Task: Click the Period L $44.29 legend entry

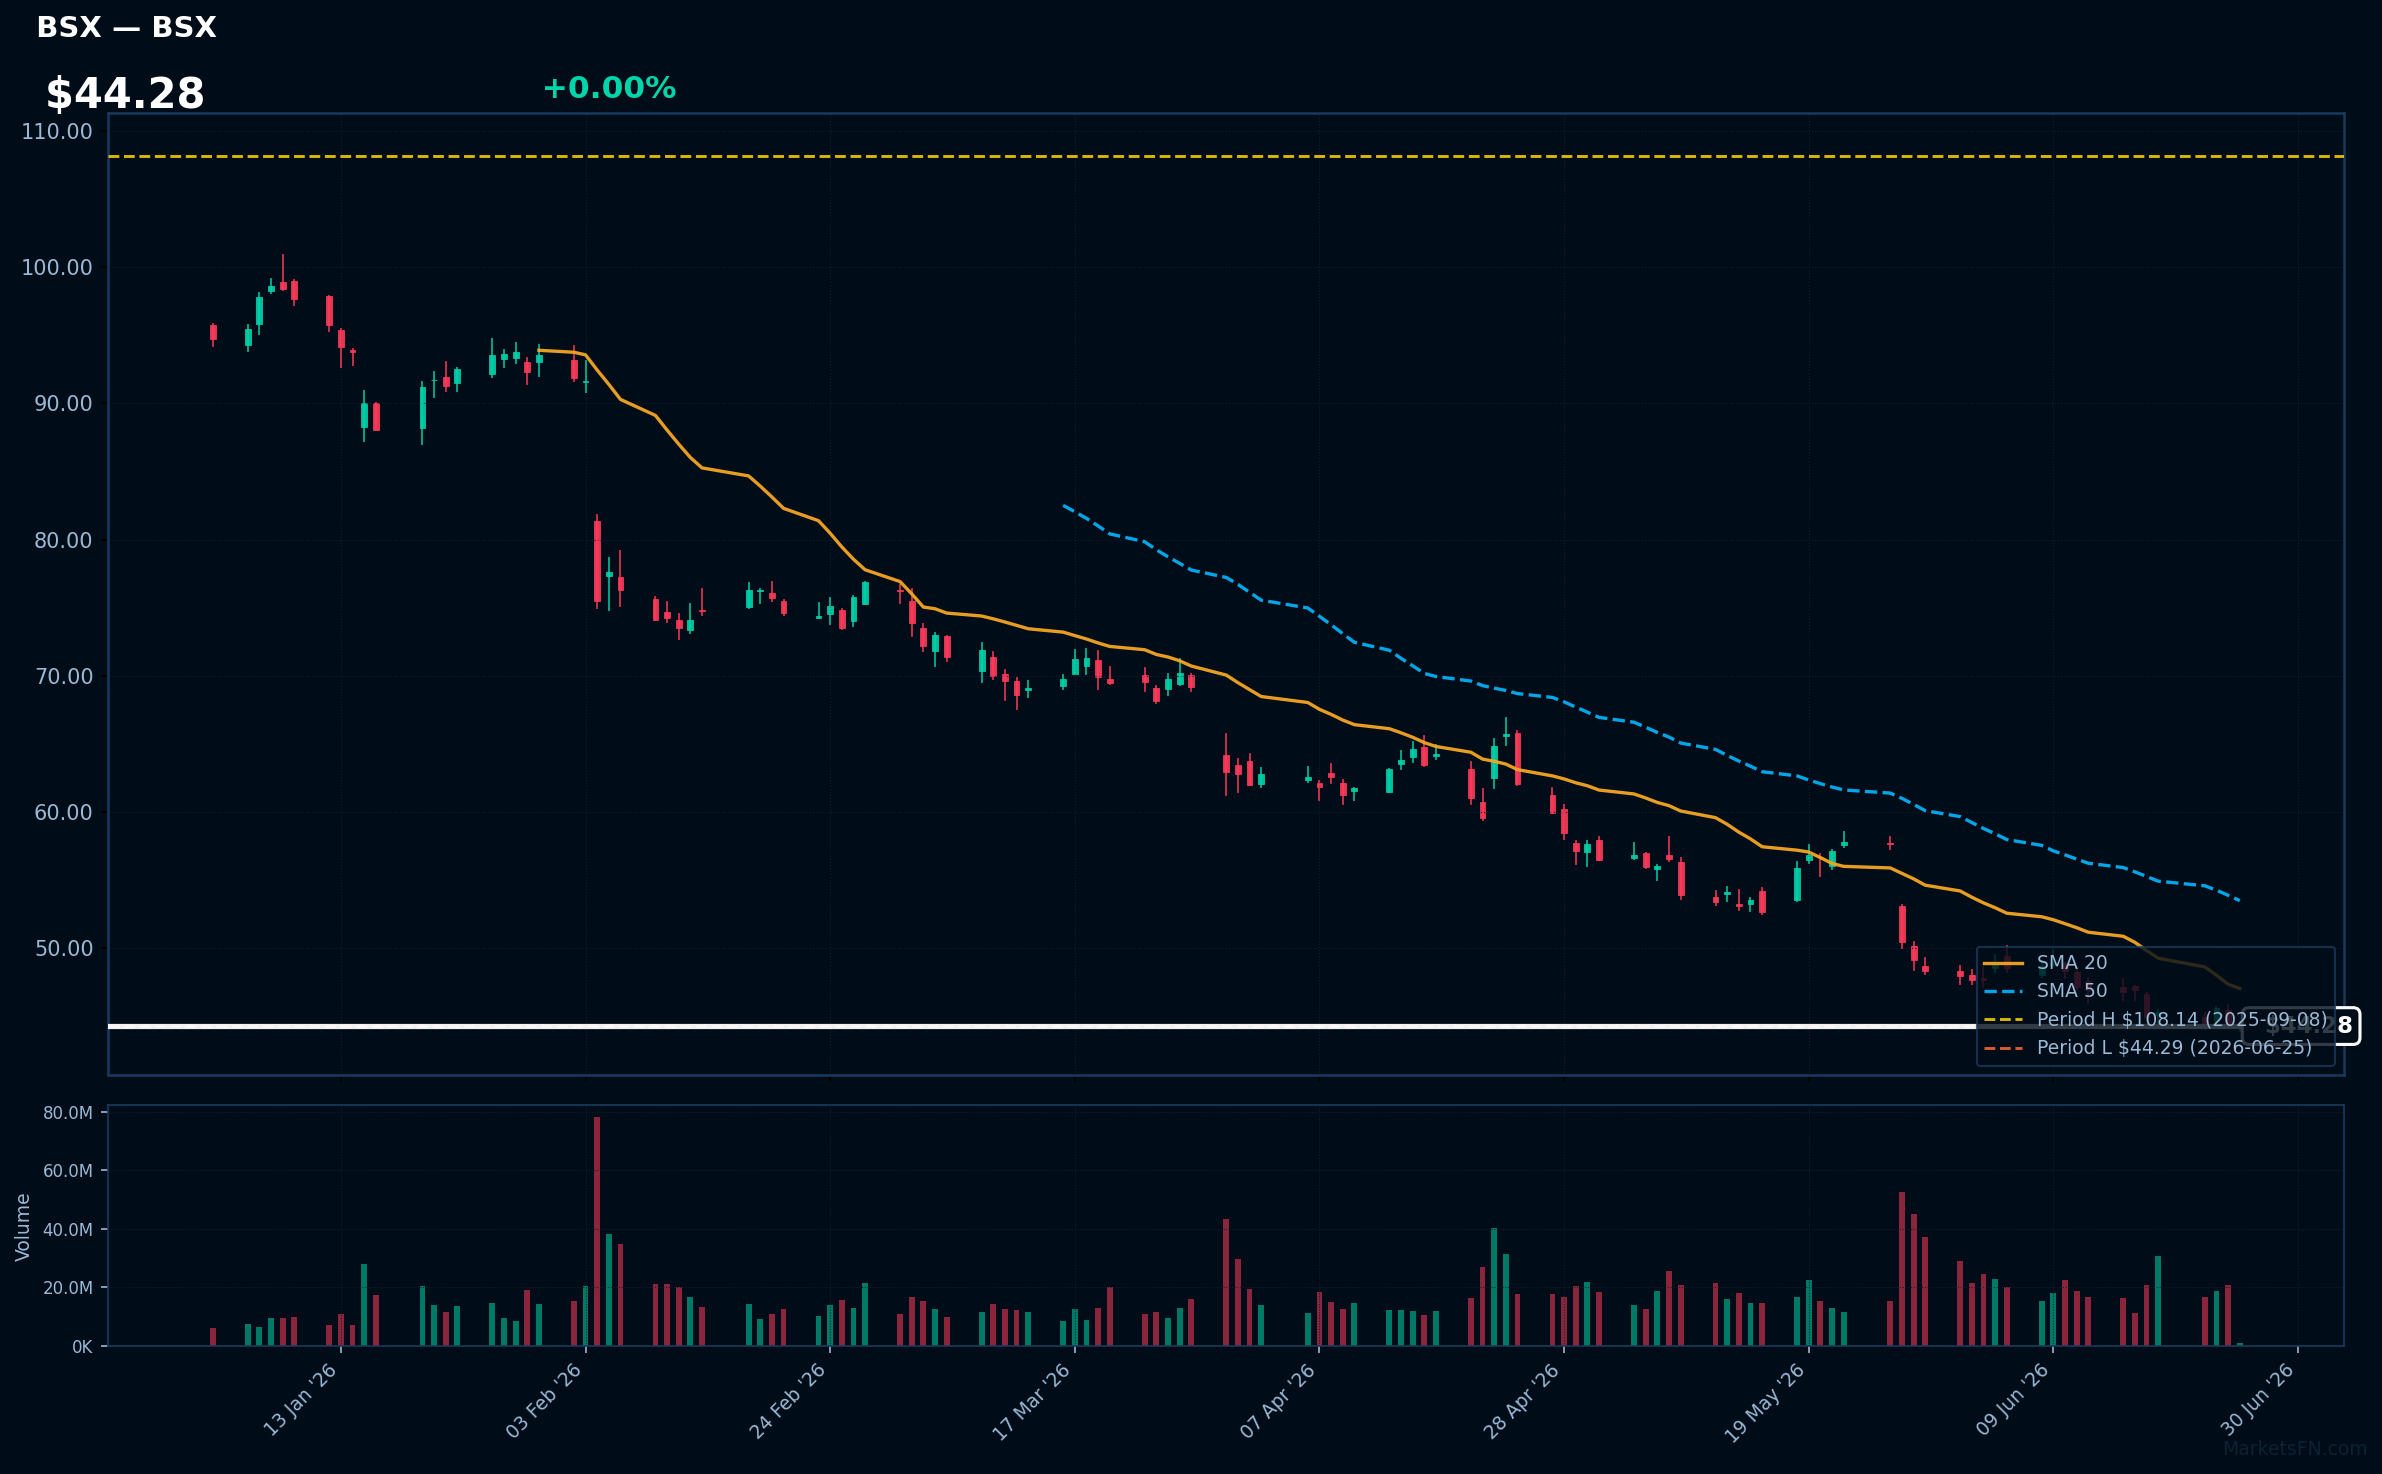Action: tap(2148, 1047)
